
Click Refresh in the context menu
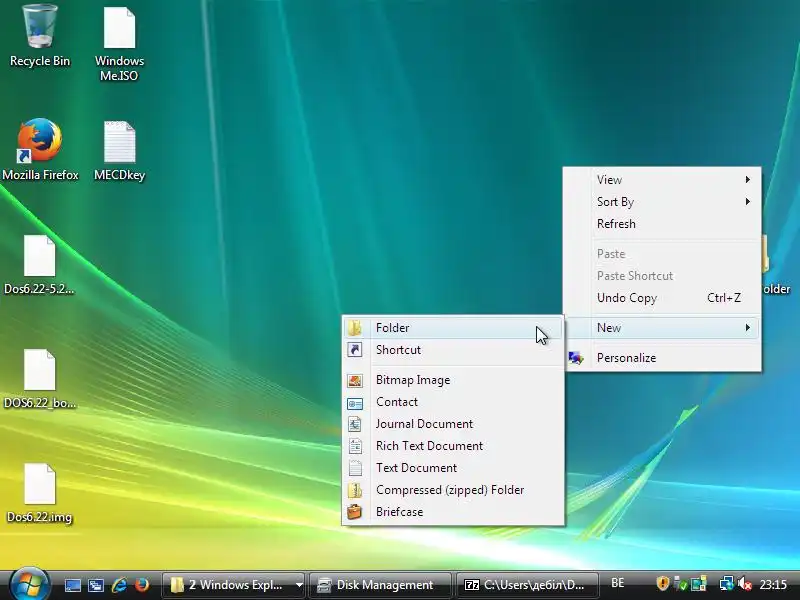(x=662, y=223)
